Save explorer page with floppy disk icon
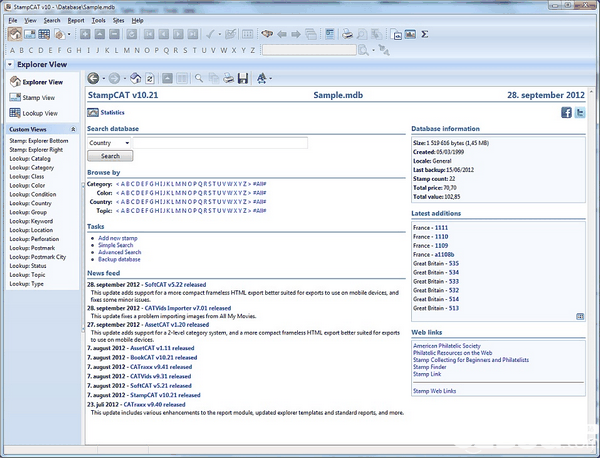The width and height of the screenshot is (600, 458). pos(243,78)
